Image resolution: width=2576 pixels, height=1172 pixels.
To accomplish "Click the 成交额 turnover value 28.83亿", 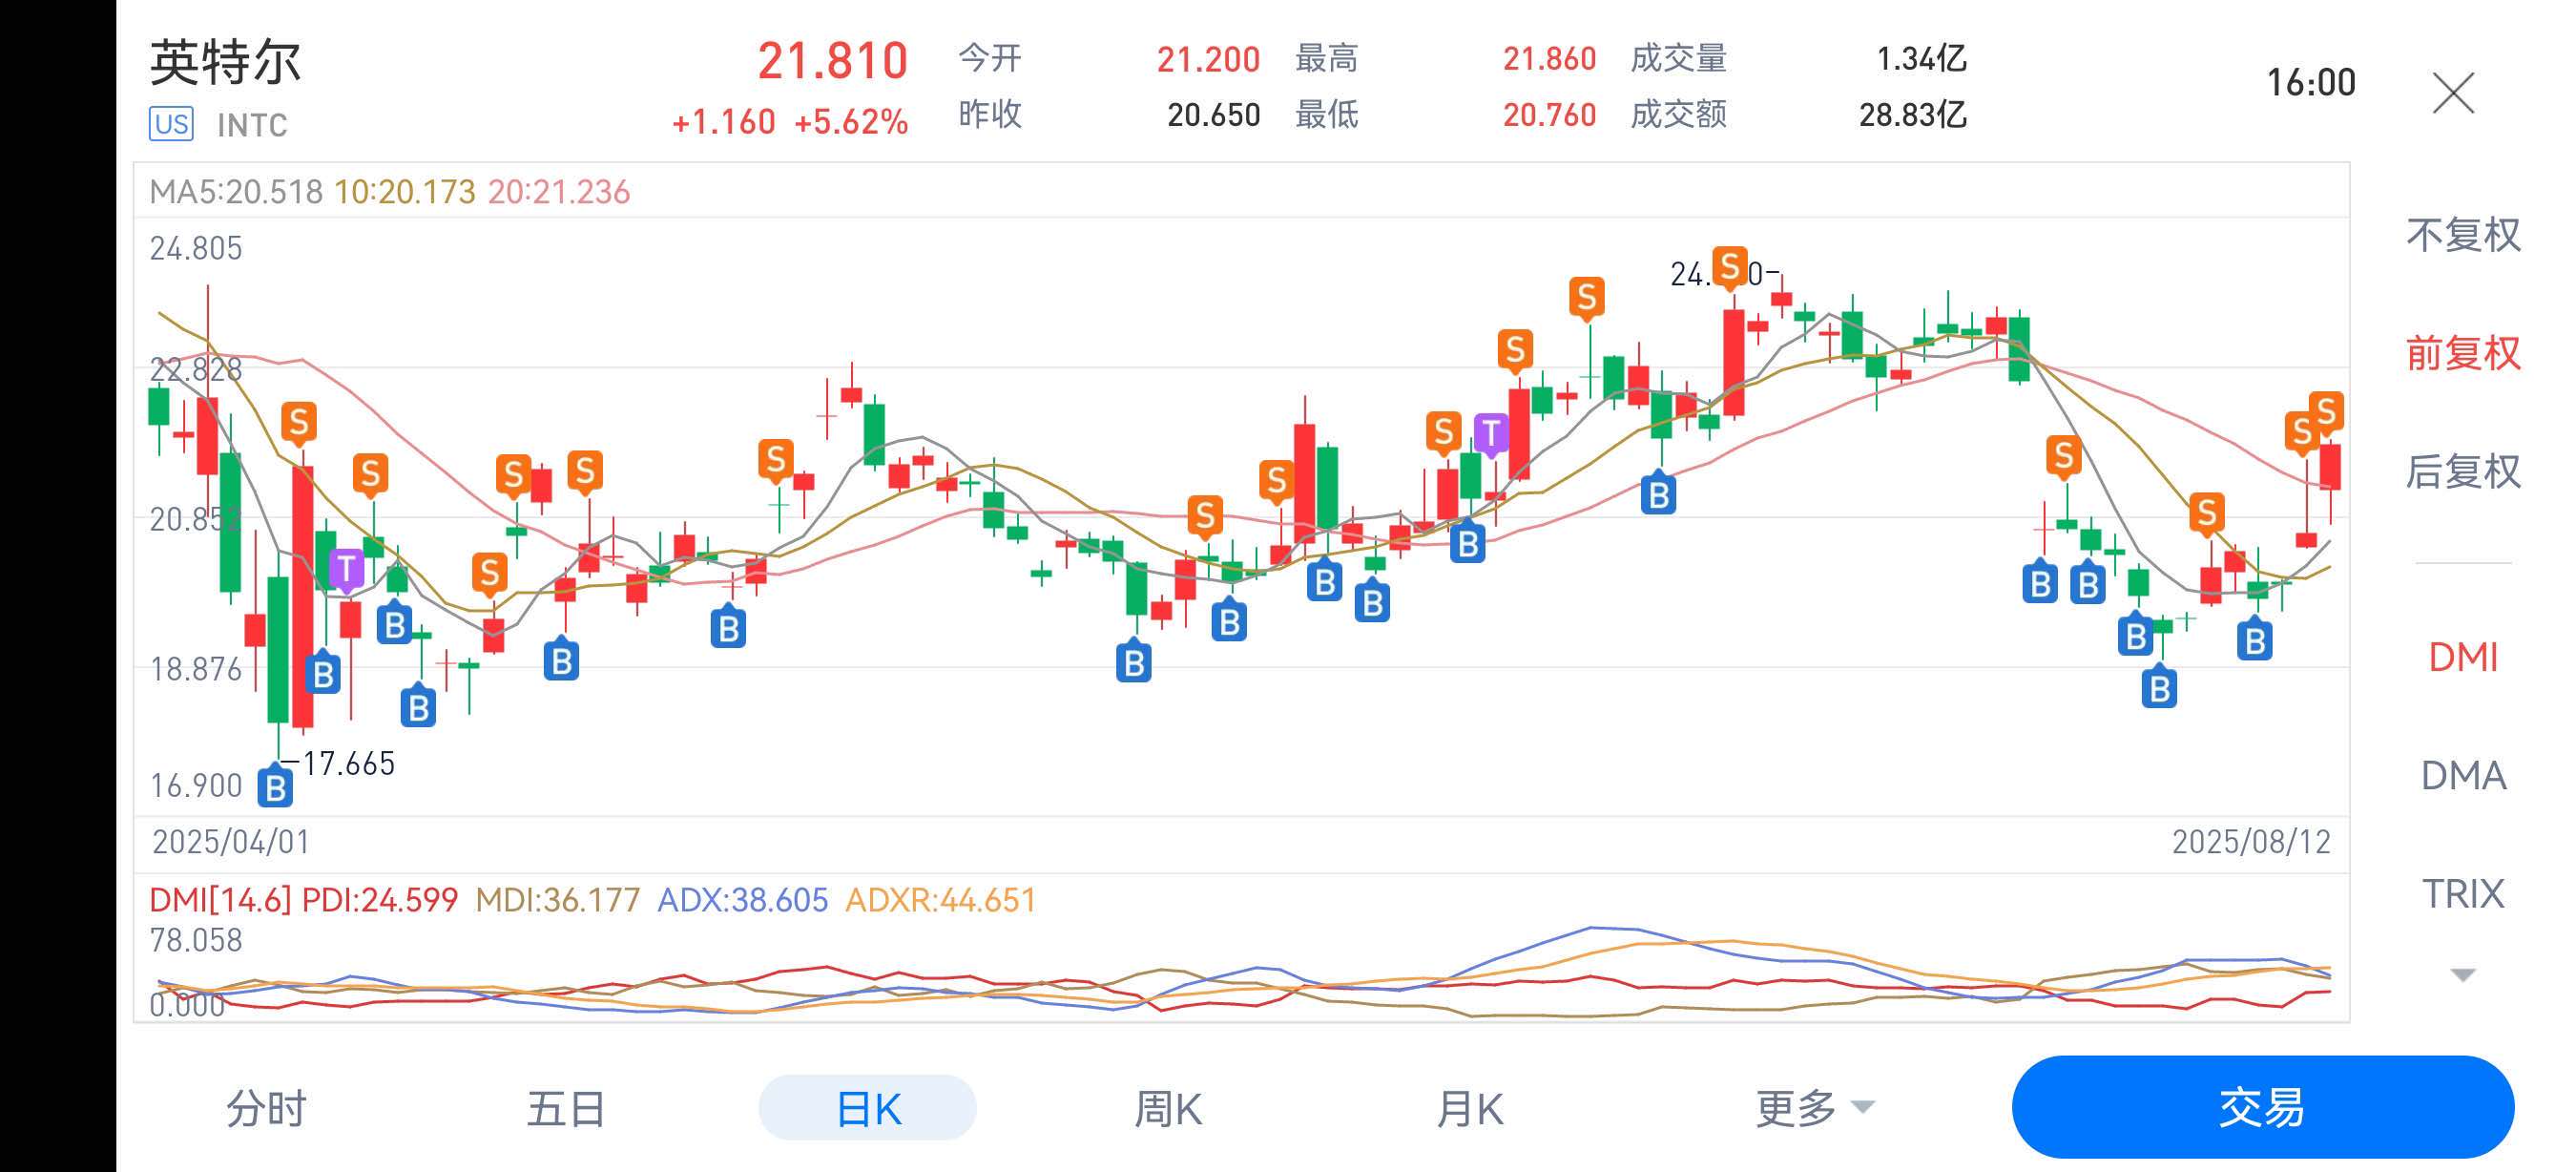I will pyautogui.click(x=1912, y=115).
